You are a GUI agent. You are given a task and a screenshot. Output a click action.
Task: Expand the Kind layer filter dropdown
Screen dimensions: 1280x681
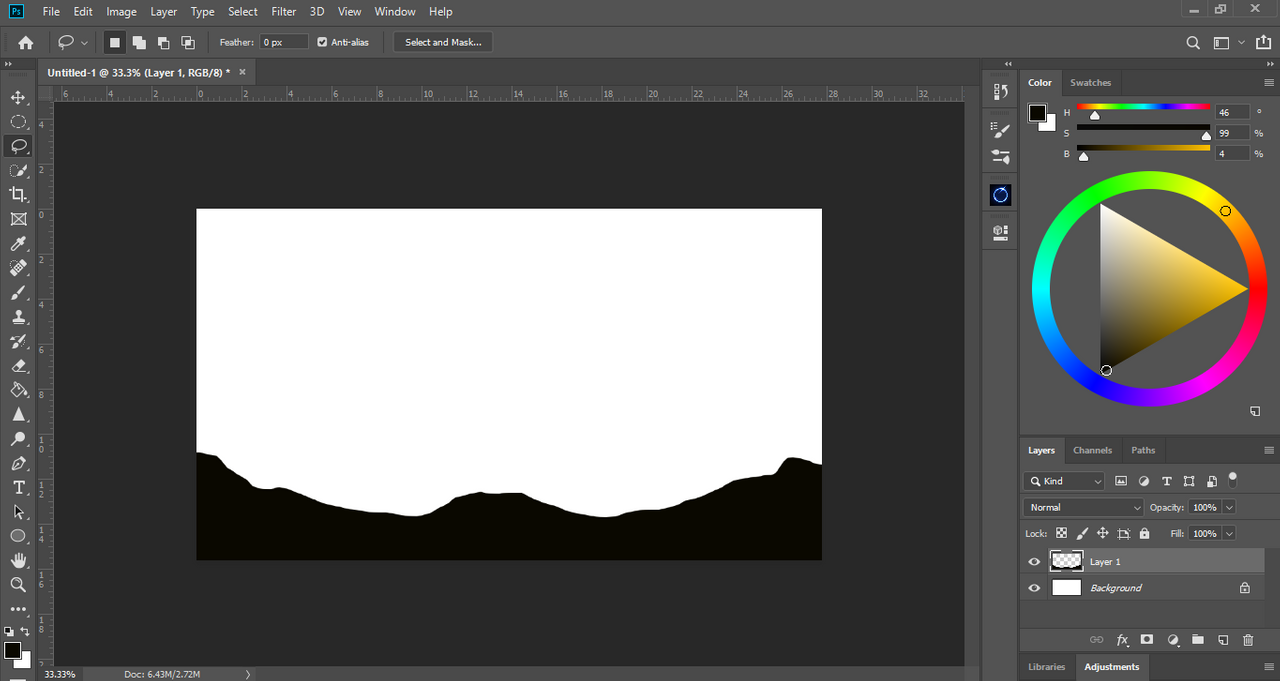pos(1064,481)
